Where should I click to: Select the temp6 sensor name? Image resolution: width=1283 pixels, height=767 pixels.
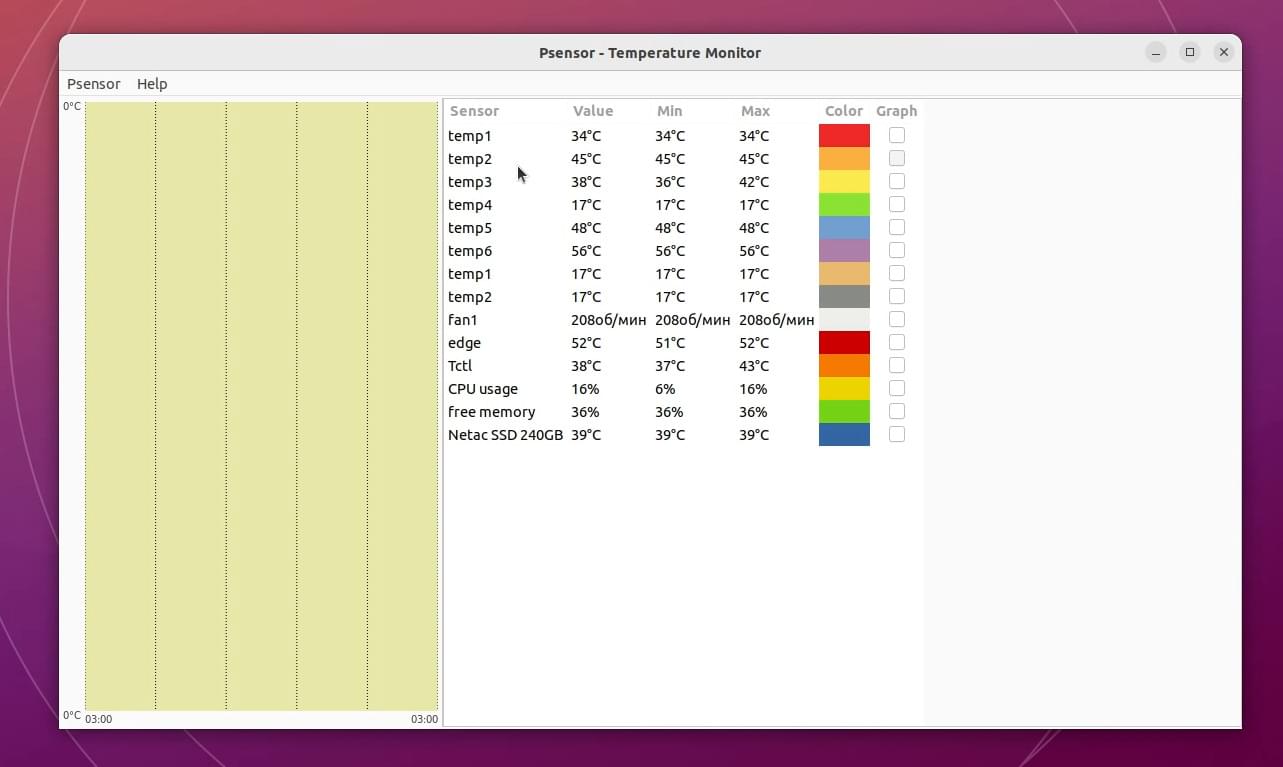coord(470,251)
